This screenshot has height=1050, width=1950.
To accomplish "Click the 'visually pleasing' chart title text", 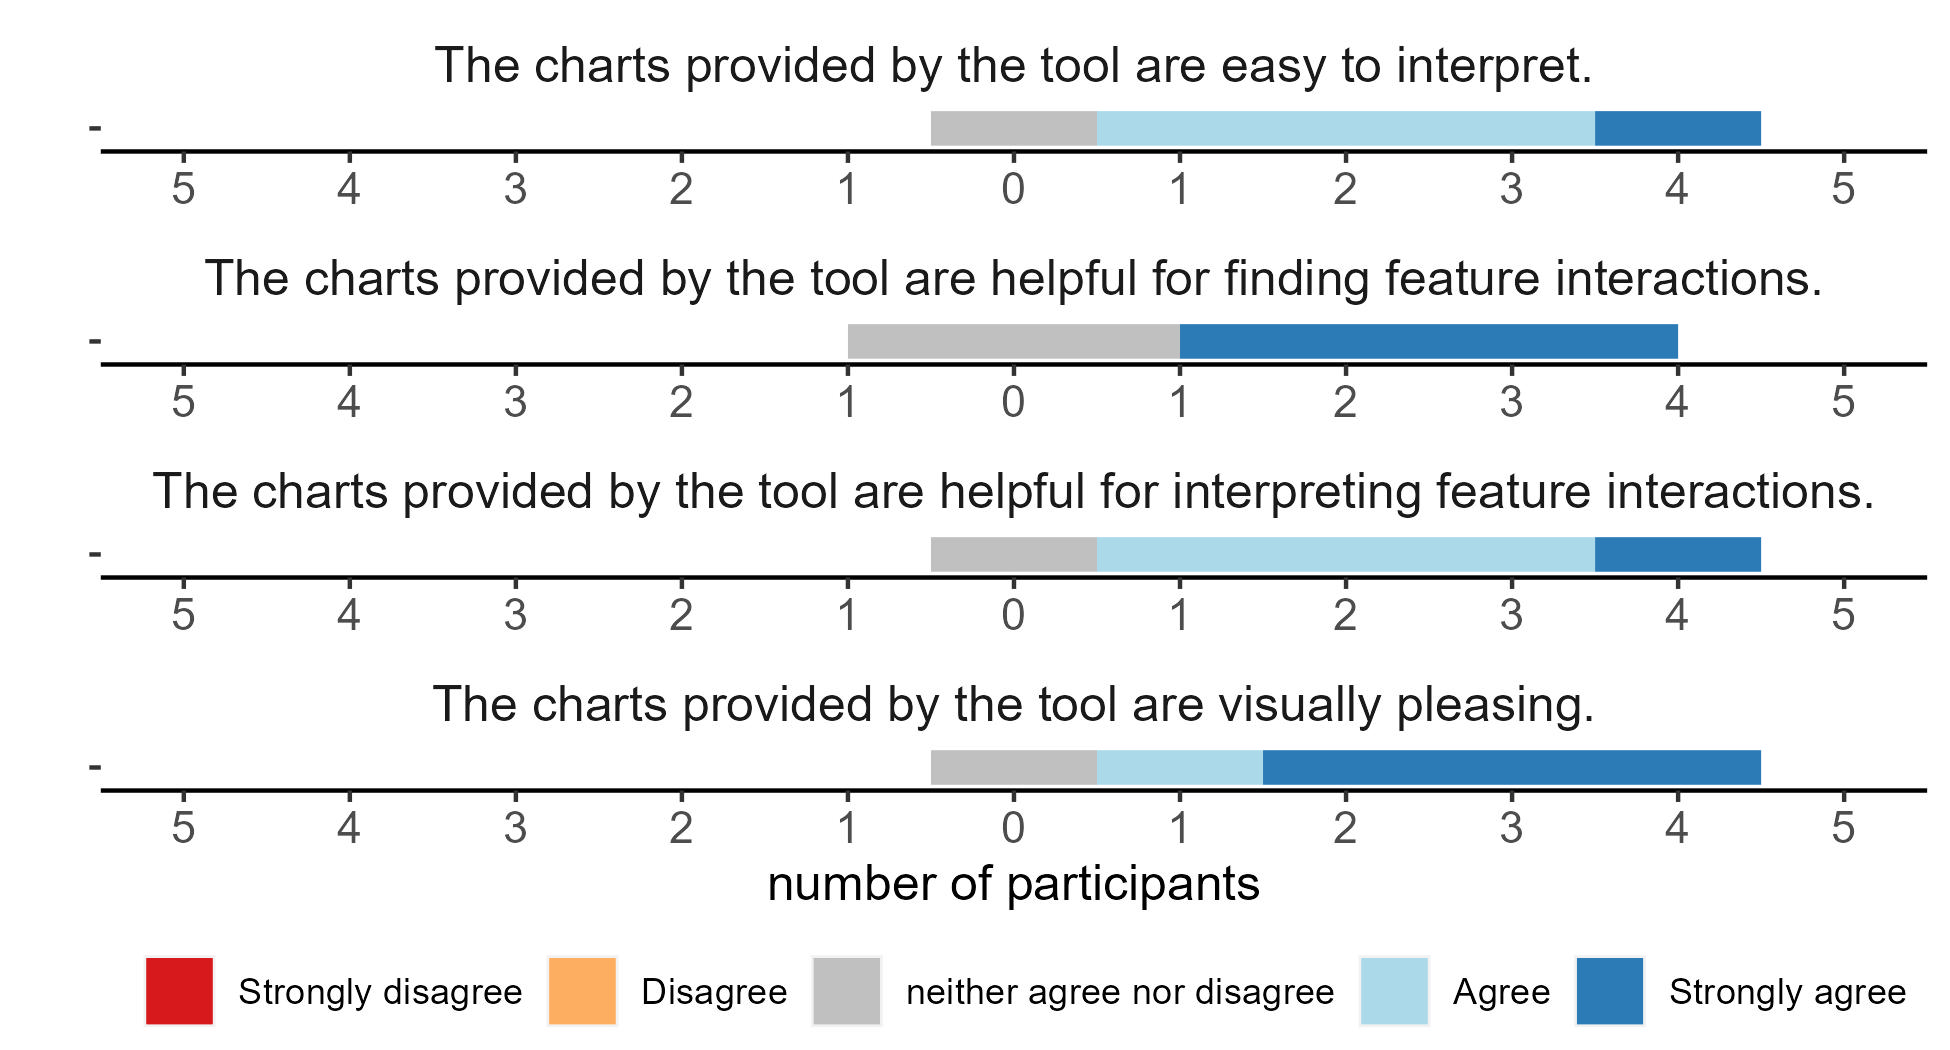I will pyautogui.click(x=1013, y=705).
